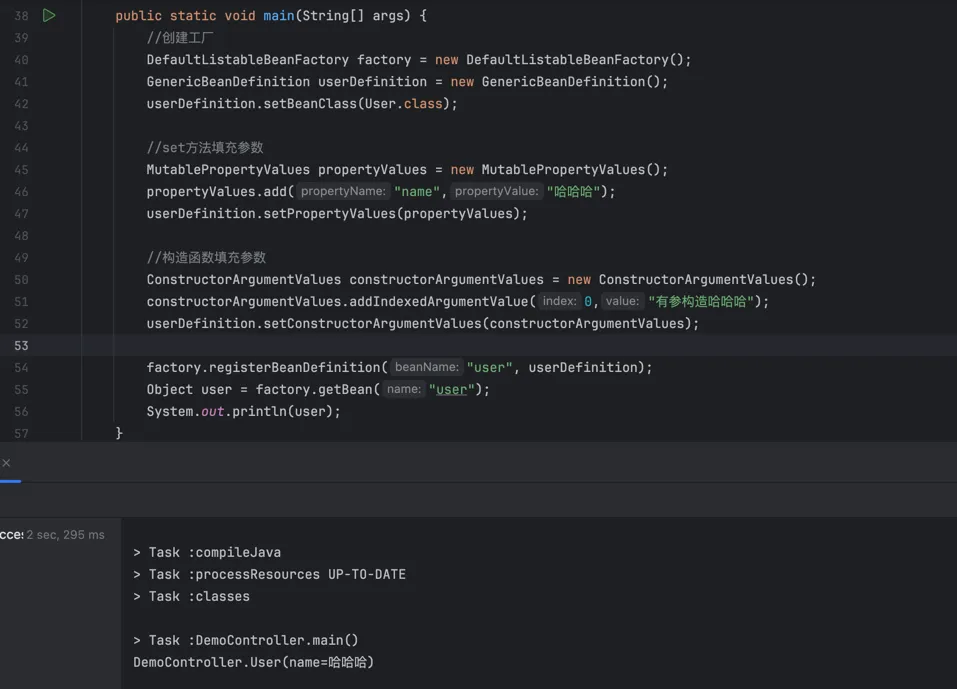Click line number 53 in the gutter
This screenshot has height=689, width=957.
point(21,346)
